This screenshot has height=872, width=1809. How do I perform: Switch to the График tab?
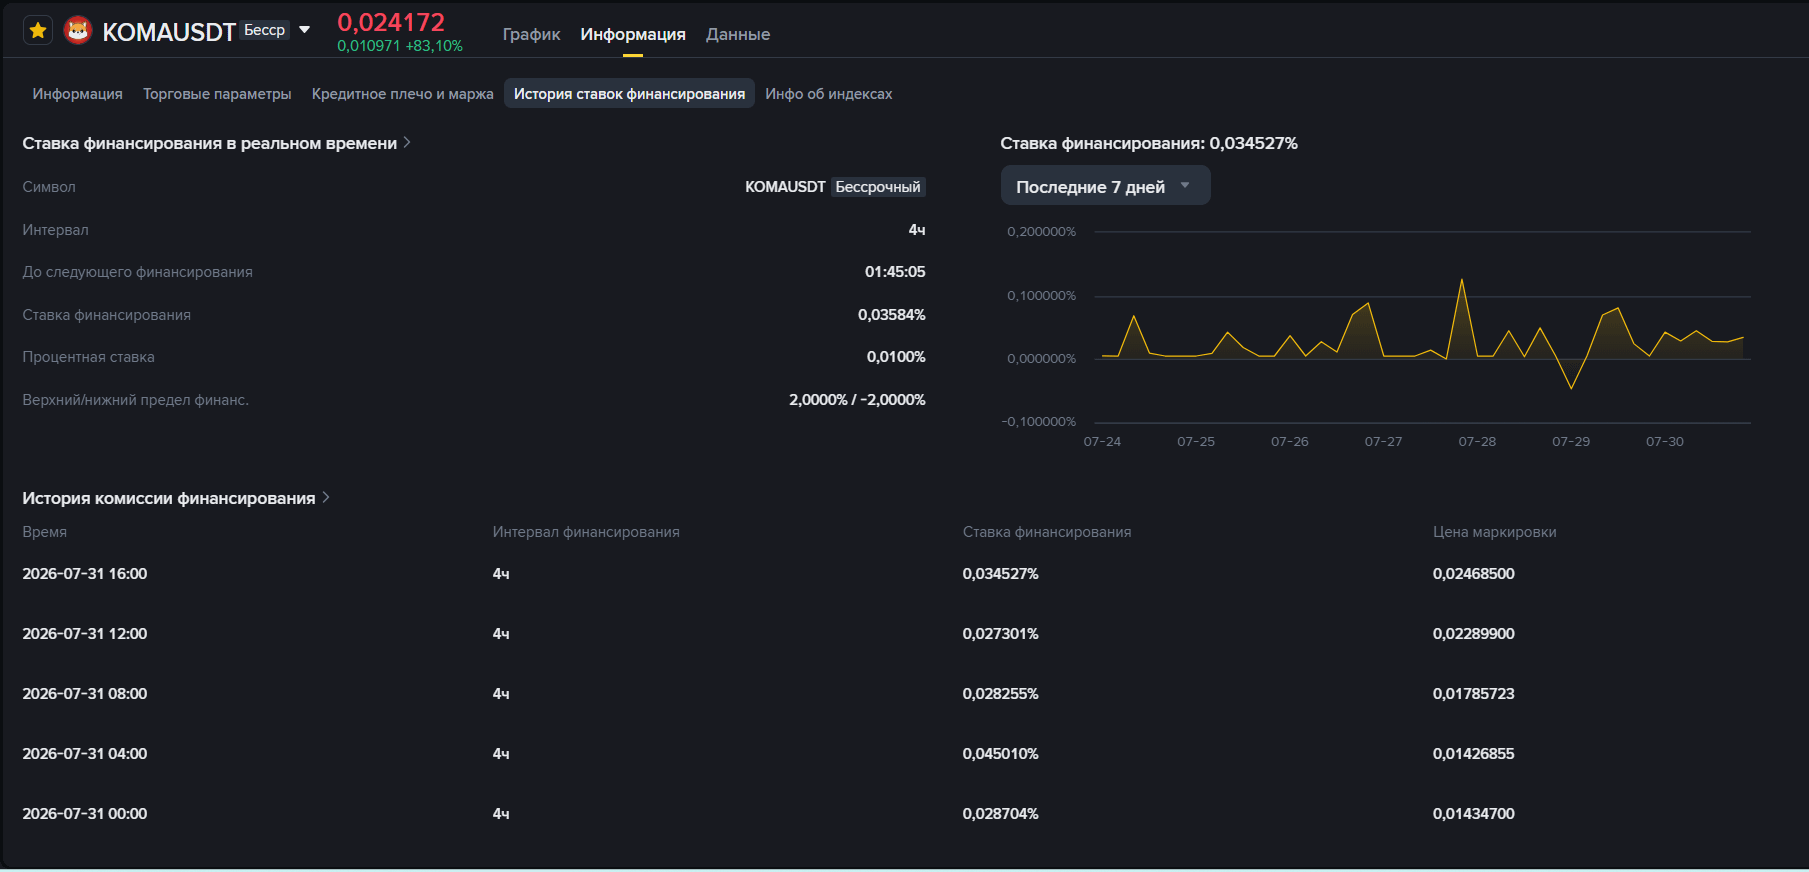pos(531,34)
